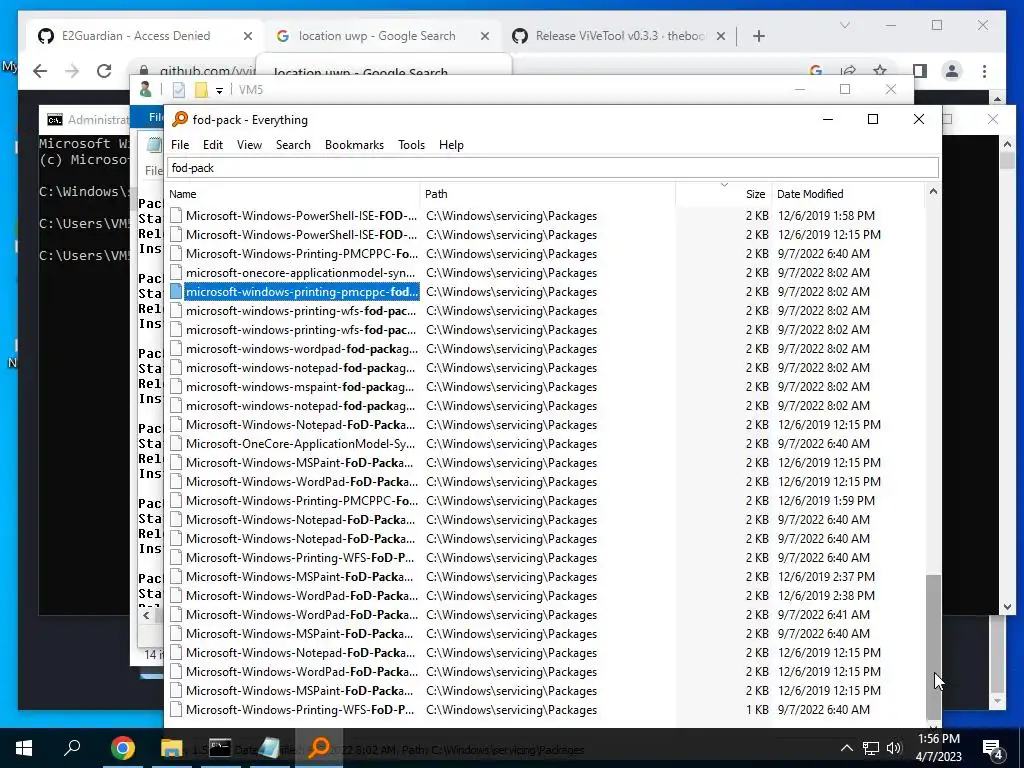Open Chrome from the taskbar
The height and width of the screenshot is (768, 1024).
[123, 748]
